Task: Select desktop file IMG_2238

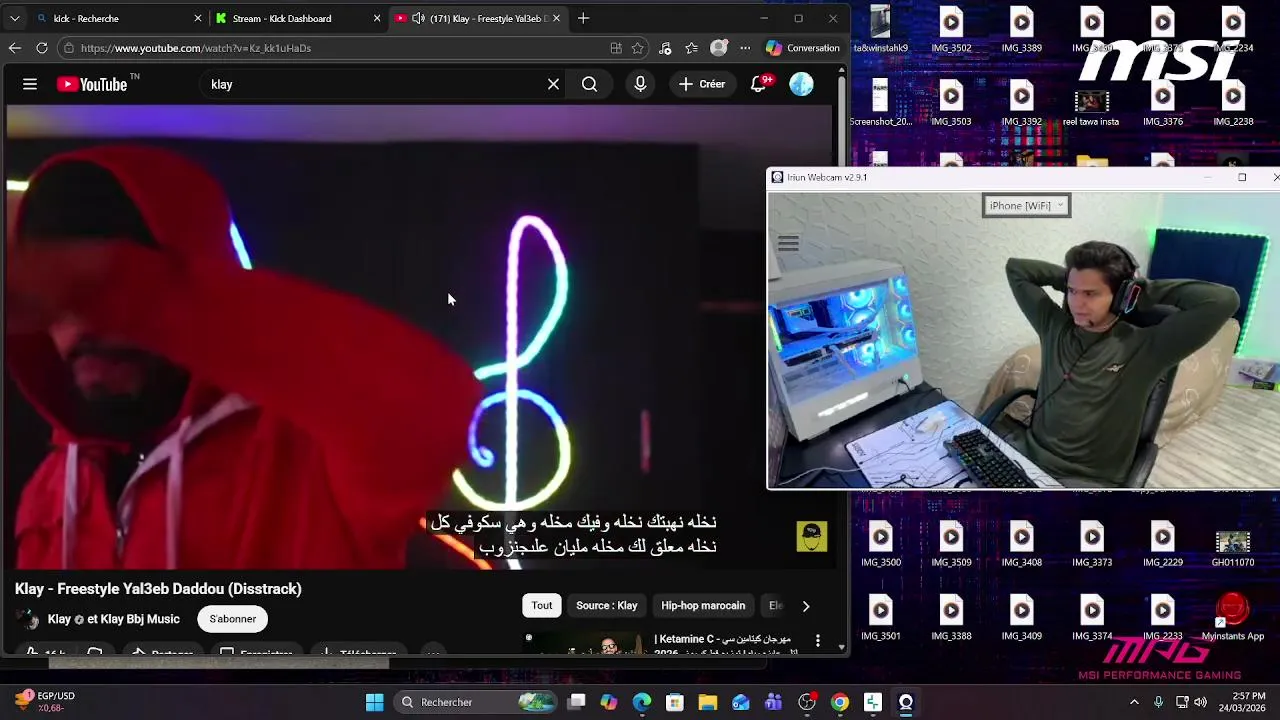Action: click(x=1233, y=104)
